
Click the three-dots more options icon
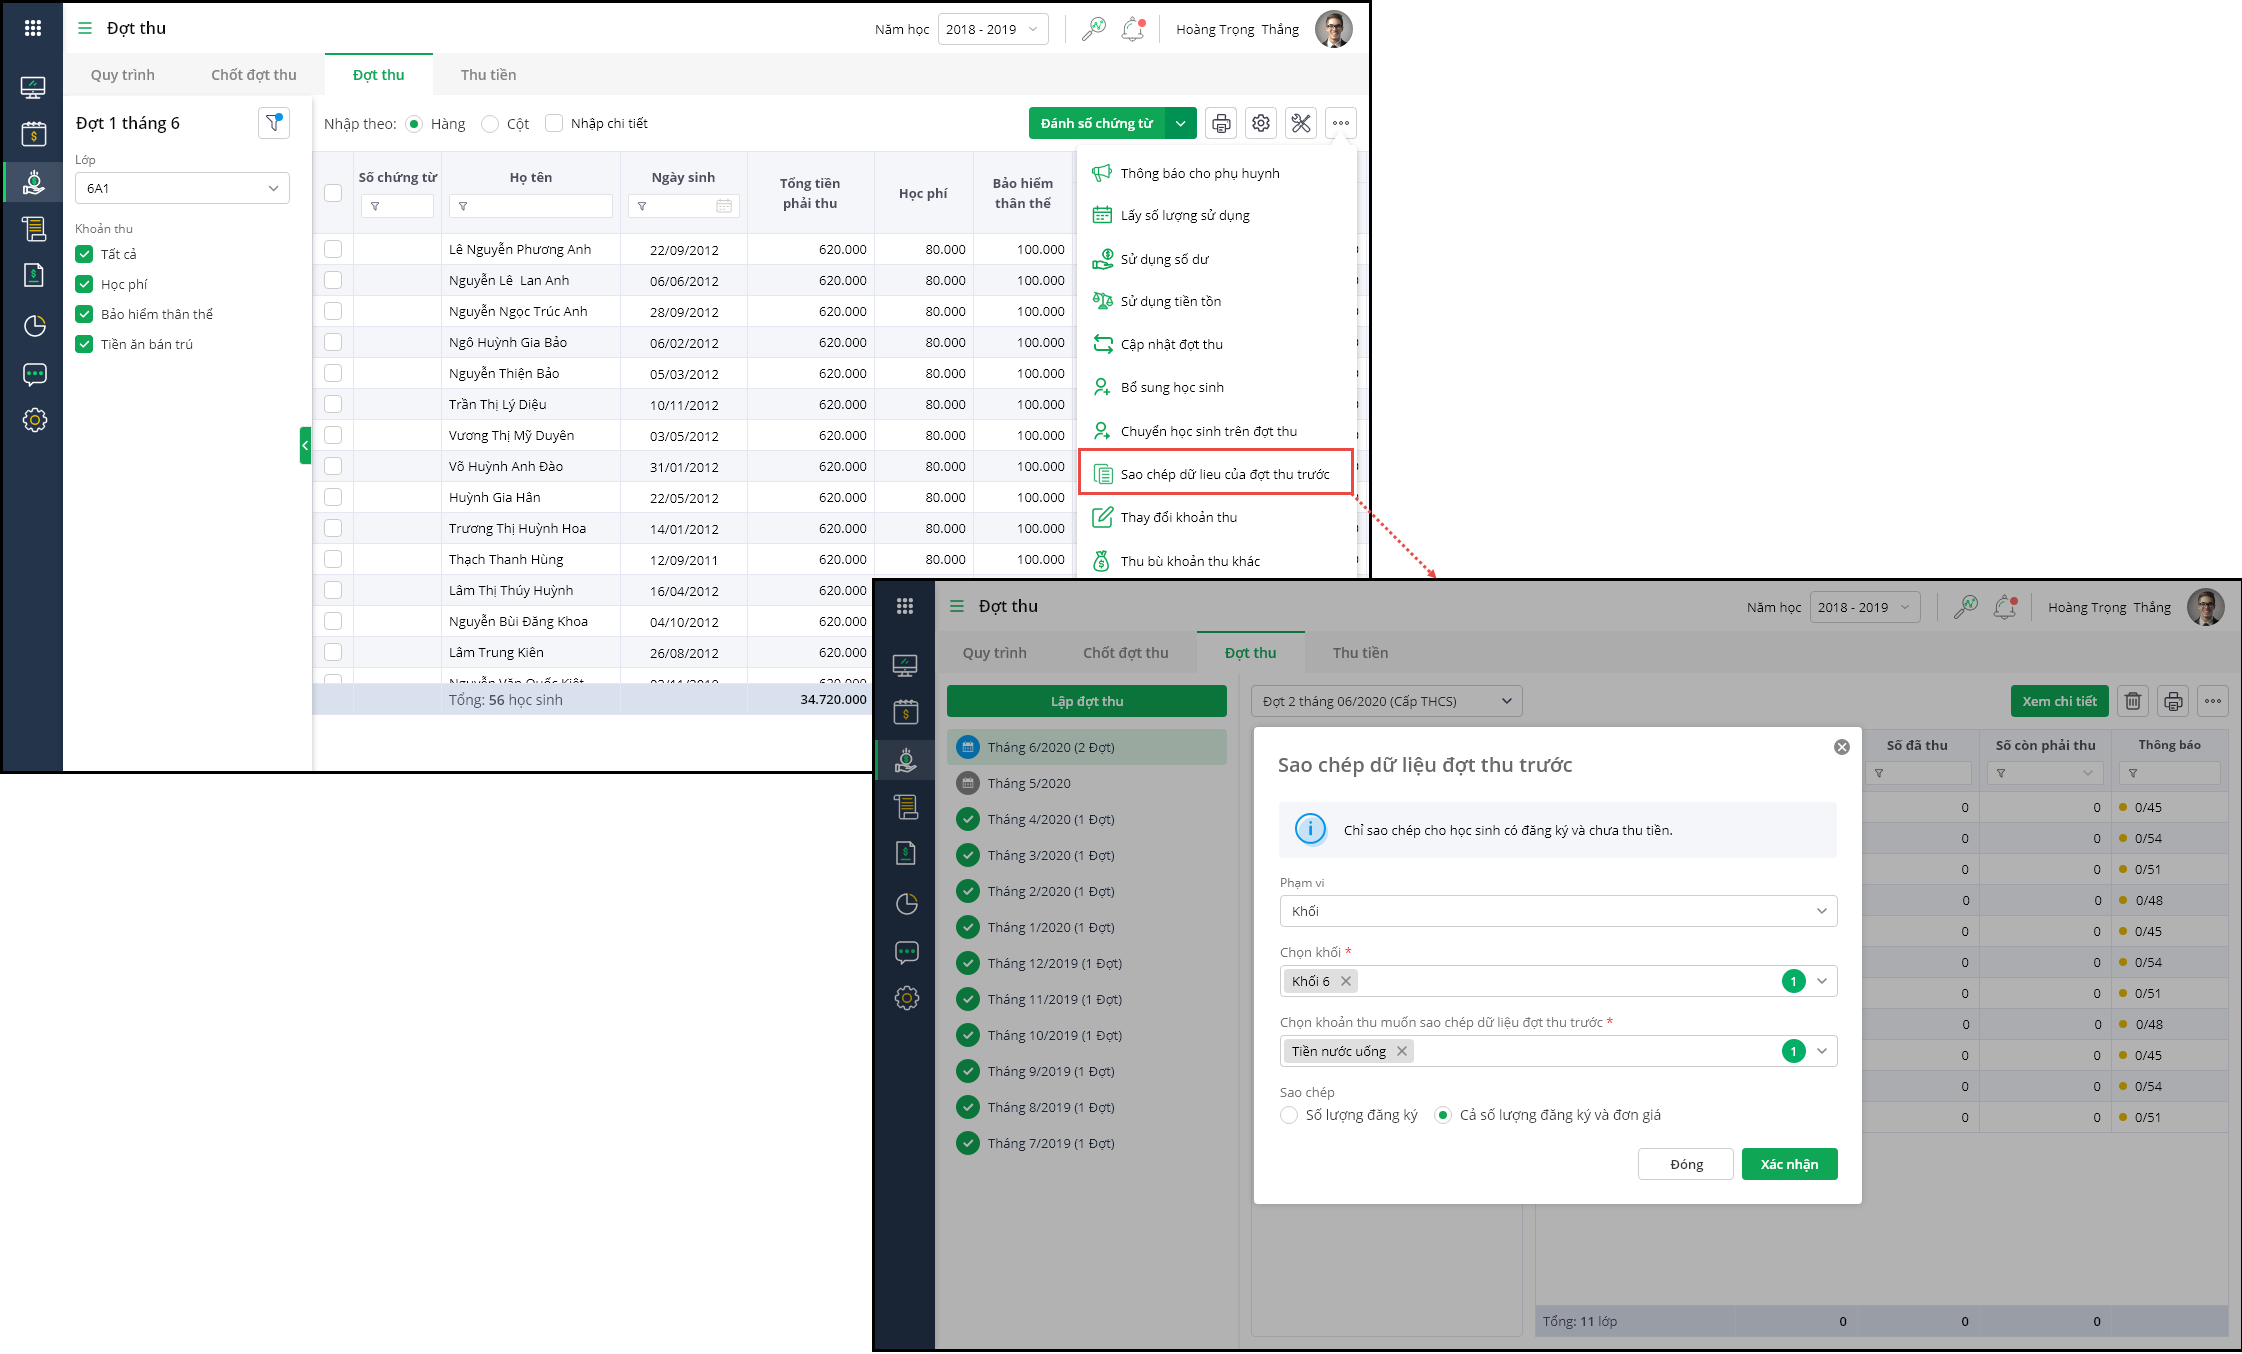click(x=1341, y=123)
